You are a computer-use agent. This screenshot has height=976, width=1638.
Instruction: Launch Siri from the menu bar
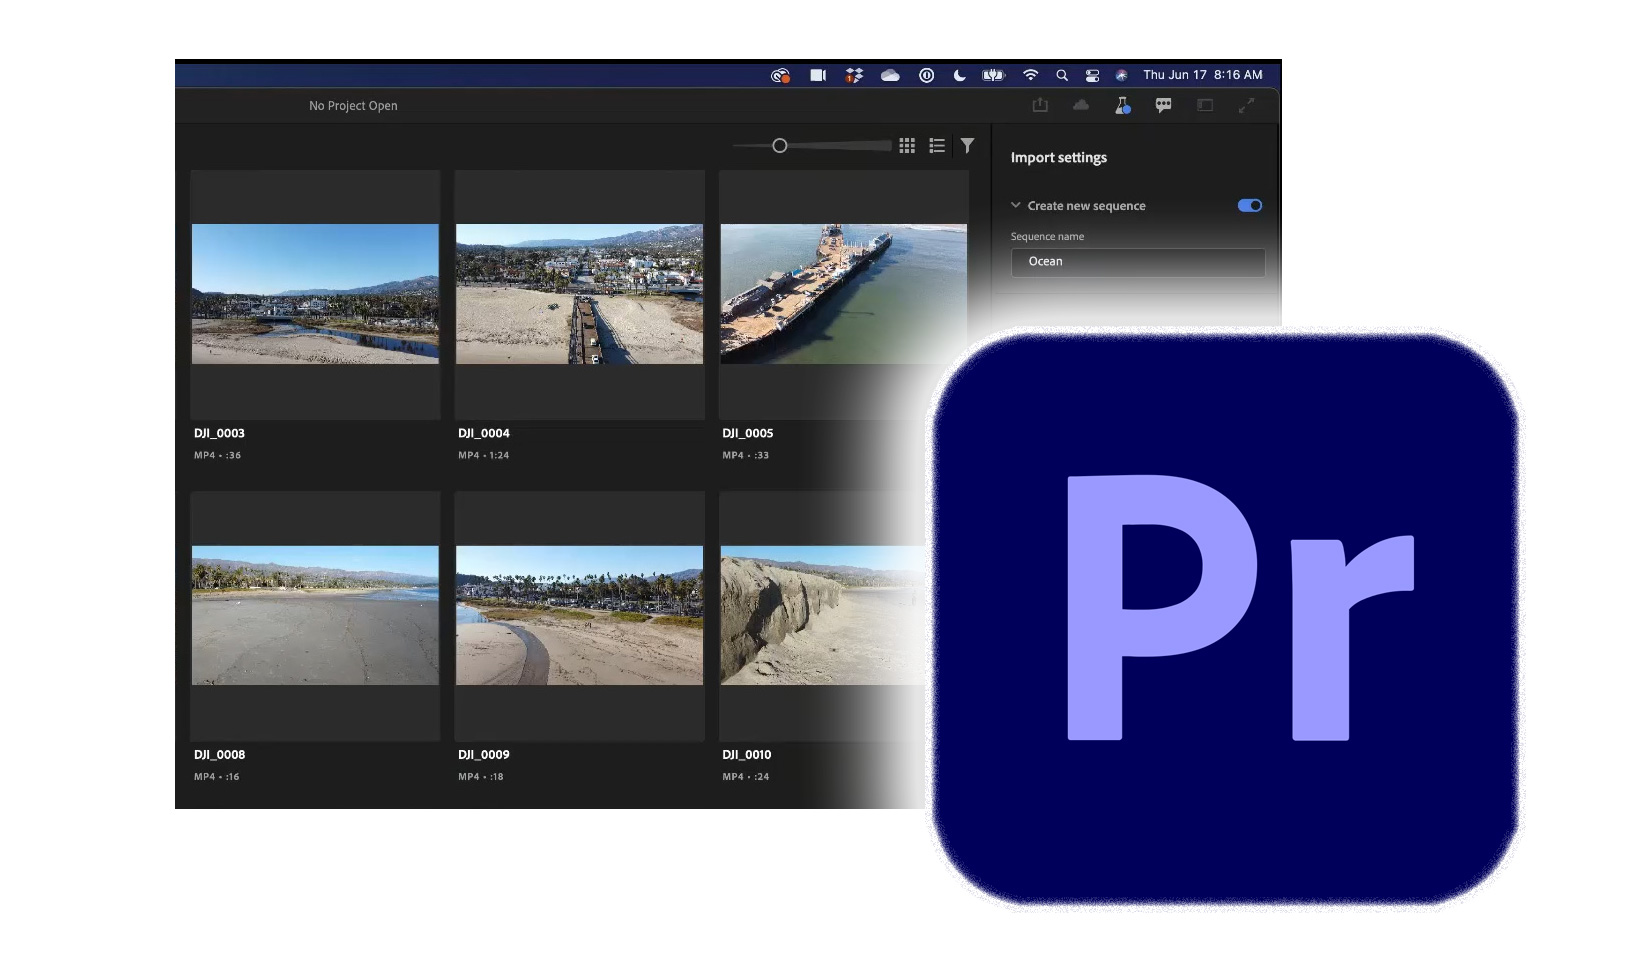pos(1122,75)
